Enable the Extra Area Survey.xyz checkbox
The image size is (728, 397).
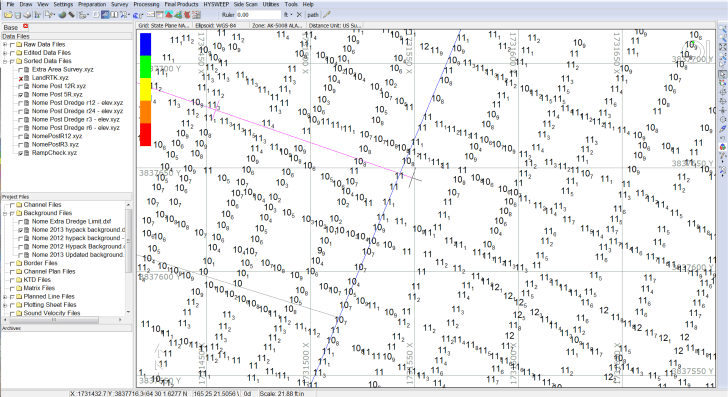[20, 69]
